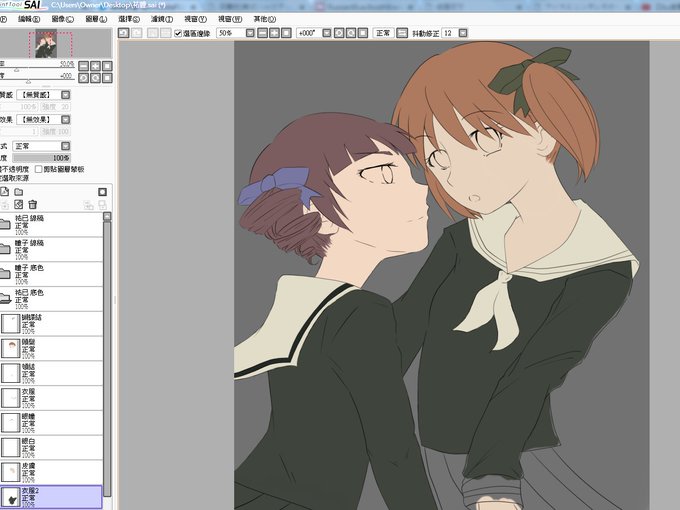This screenshot has width=680, height=510.
Task: Open the 圖層(L) menu
Action: [x=96, y=19]
